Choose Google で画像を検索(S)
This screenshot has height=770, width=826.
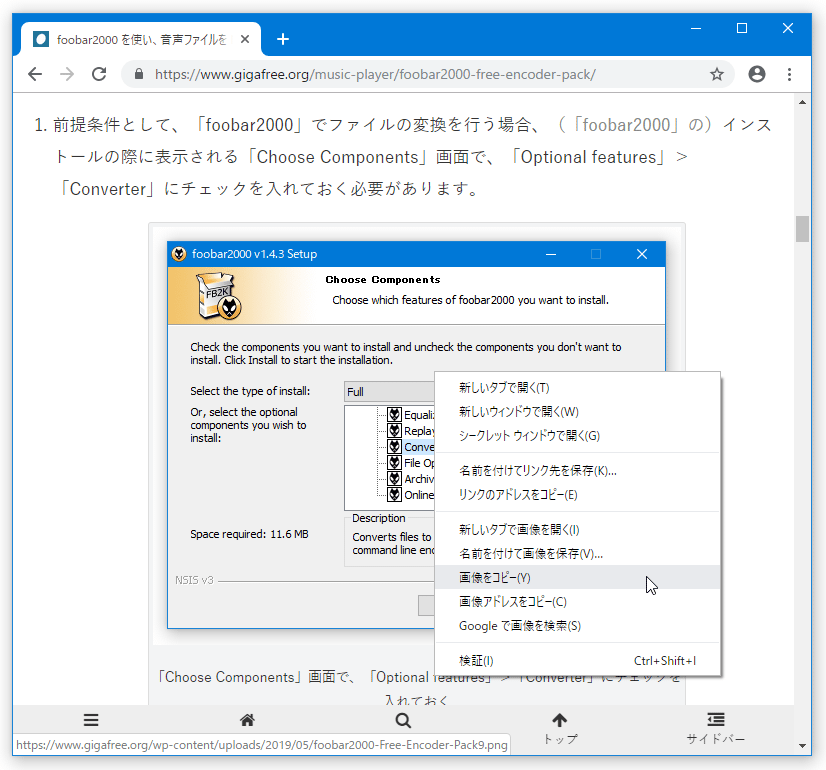point(577,626)
